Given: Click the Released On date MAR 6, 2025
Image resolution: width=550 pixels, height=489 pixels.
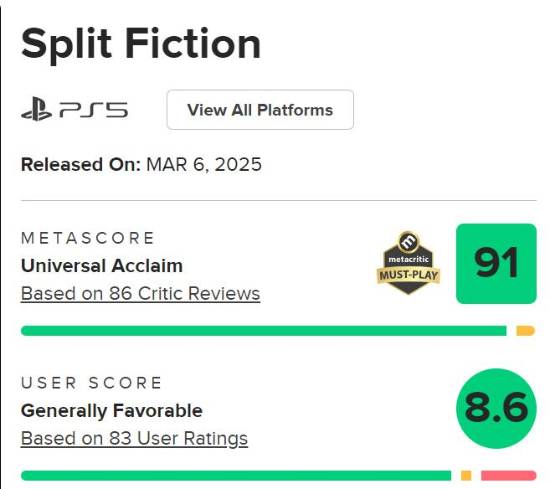Looking at the screenshot, I should click(x=204, y=165).
